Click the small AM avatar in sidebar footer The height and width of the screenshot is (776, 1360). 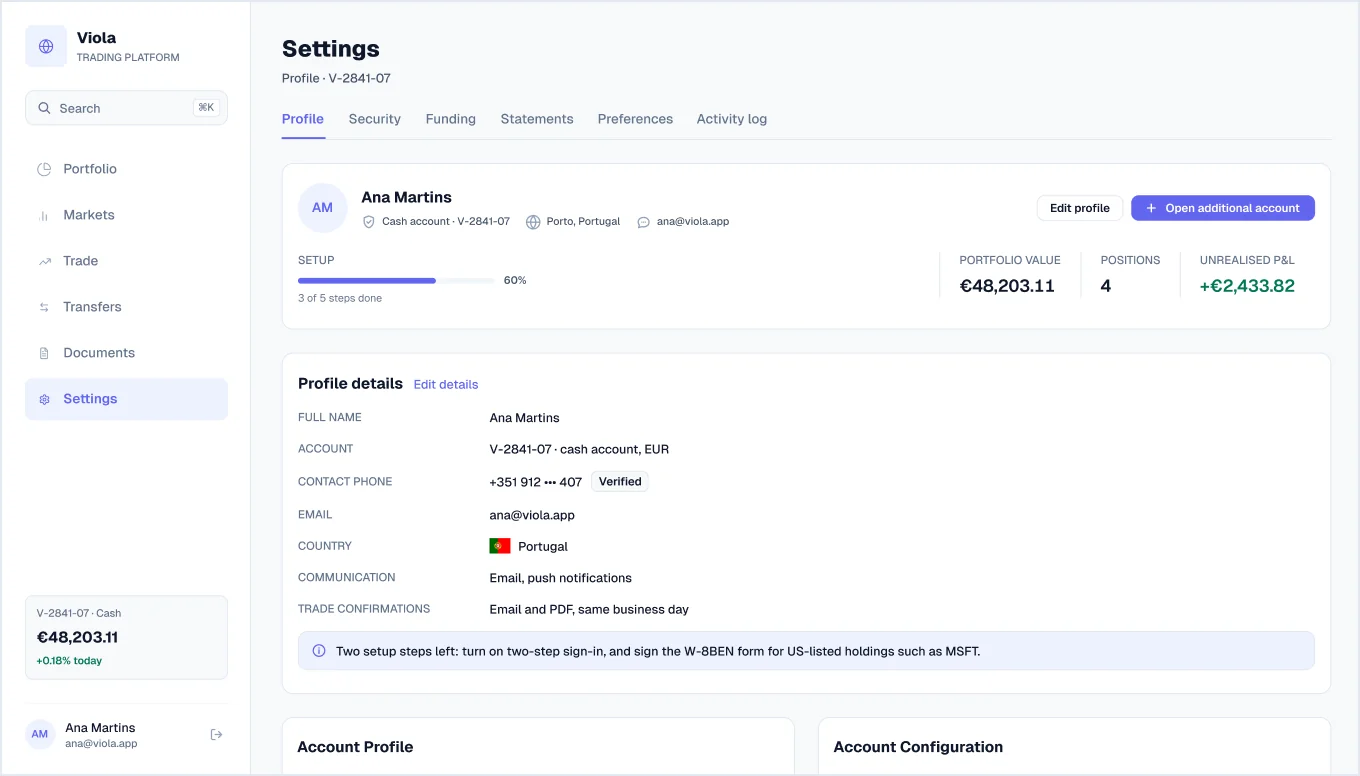(40, 734)
